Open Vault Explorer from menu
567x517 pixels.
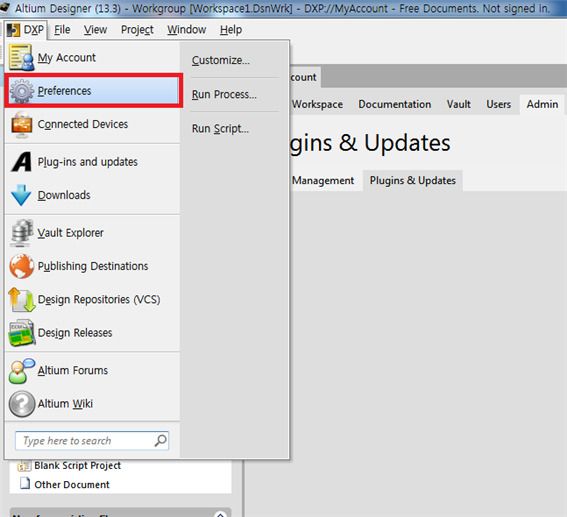[x=92, y=232]
